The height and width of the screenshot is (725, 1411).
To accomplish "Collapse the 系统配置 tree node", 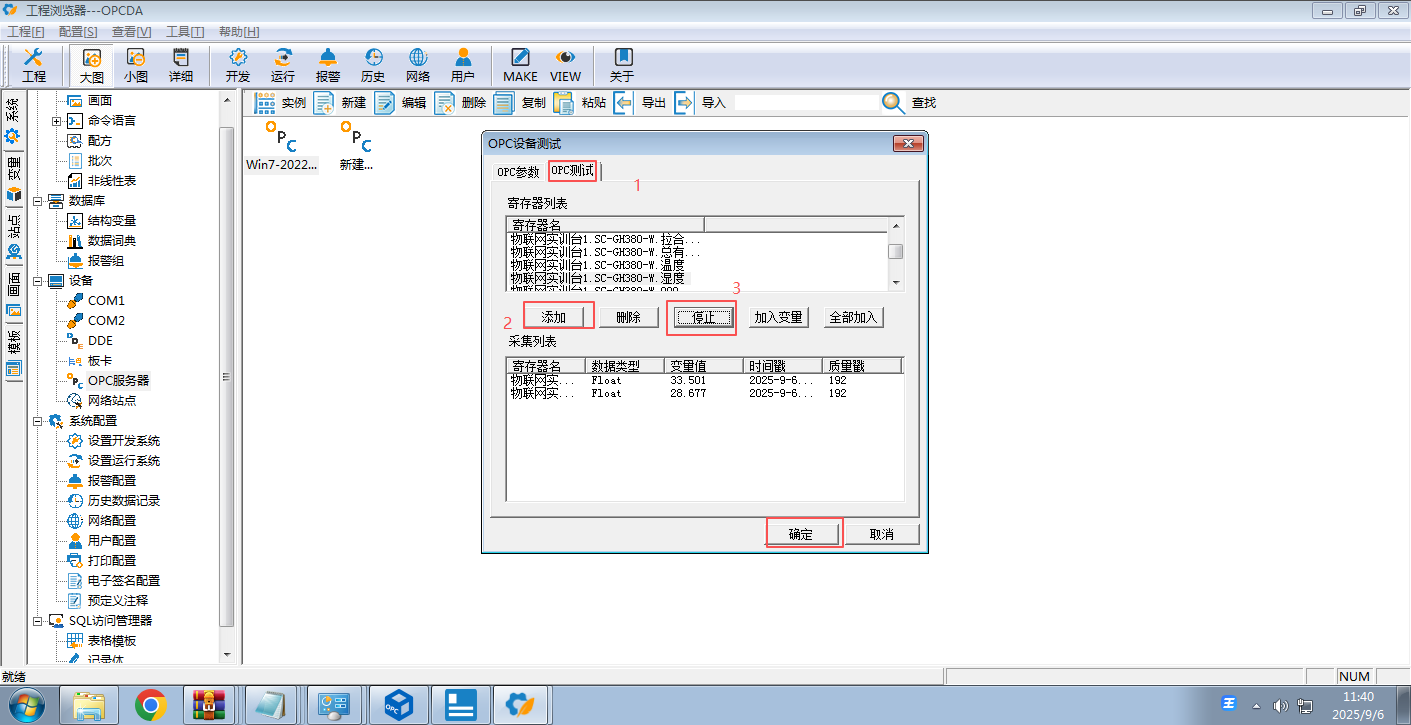I will pos(37,421).
